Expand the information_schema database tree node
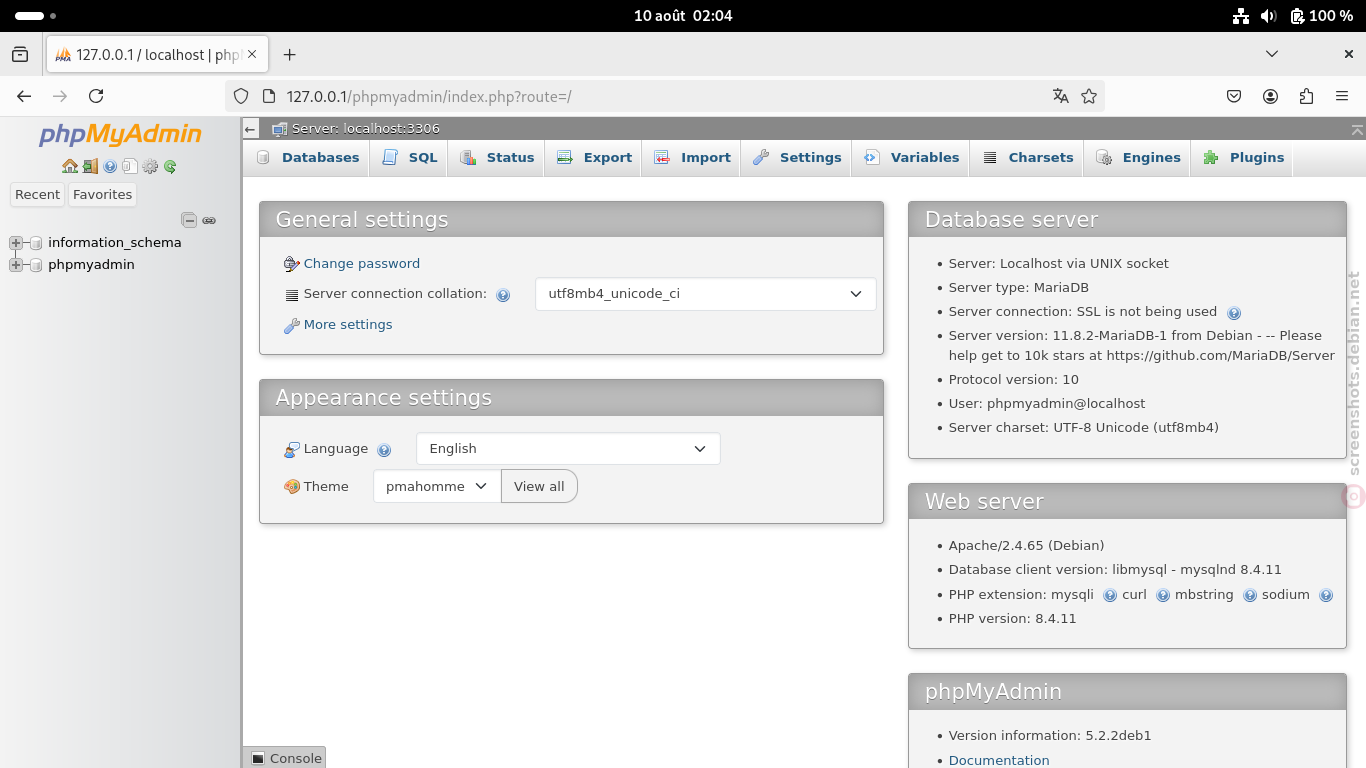This screenshot has width=1366, height=768. coord(15,243)
